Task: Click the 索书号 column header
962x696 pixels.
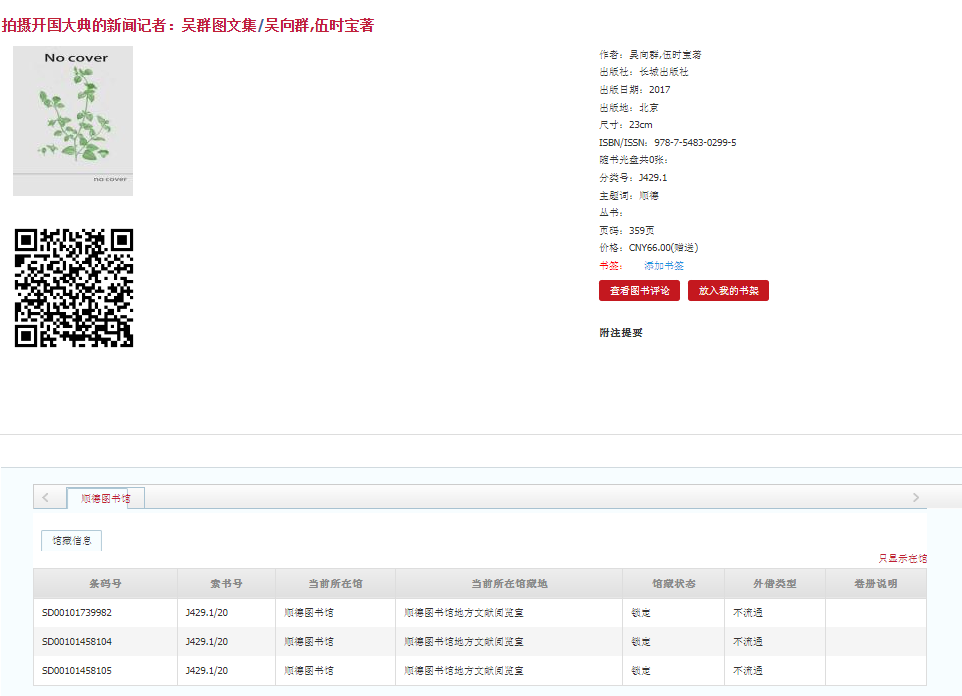Action: 226,584
